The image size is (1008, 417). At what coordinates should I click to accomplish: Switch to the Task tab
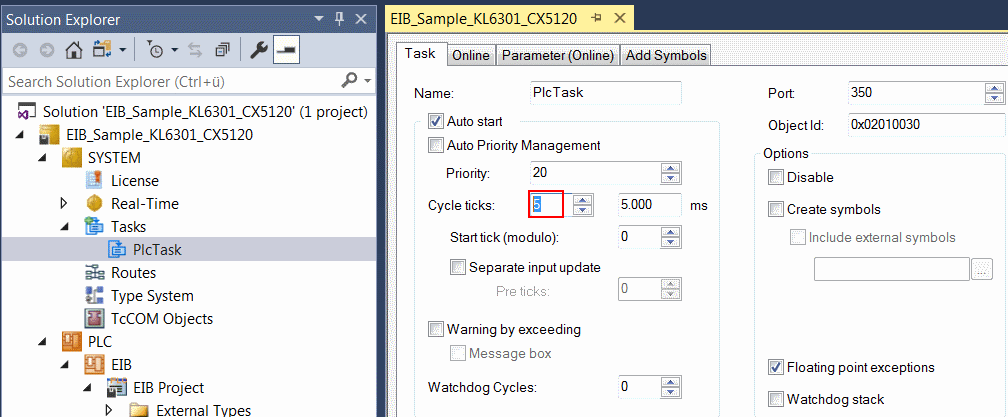pyautogui.click(x=420, y=53)
